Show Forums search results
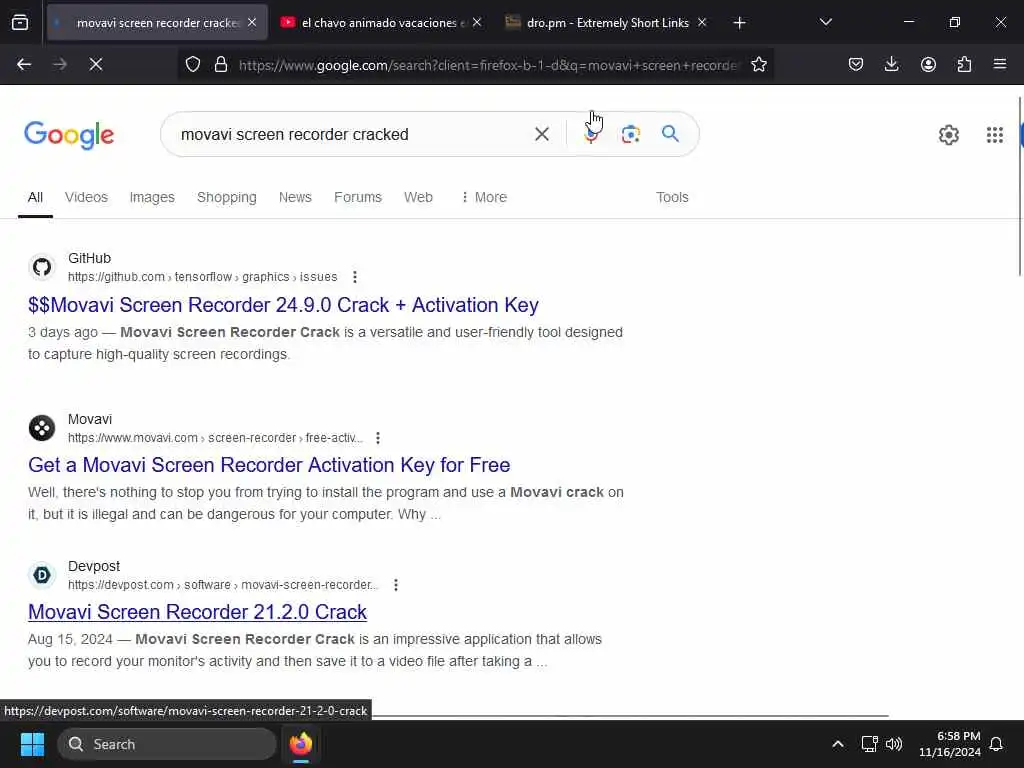1024x768 pixels. pyautogui.click(x=358, y=197)
